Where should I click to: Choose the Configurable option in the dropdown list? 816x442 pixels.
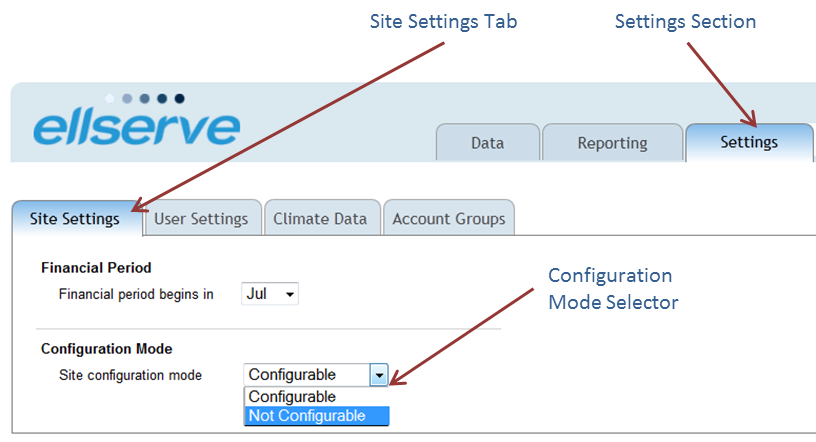coord(292,397)
